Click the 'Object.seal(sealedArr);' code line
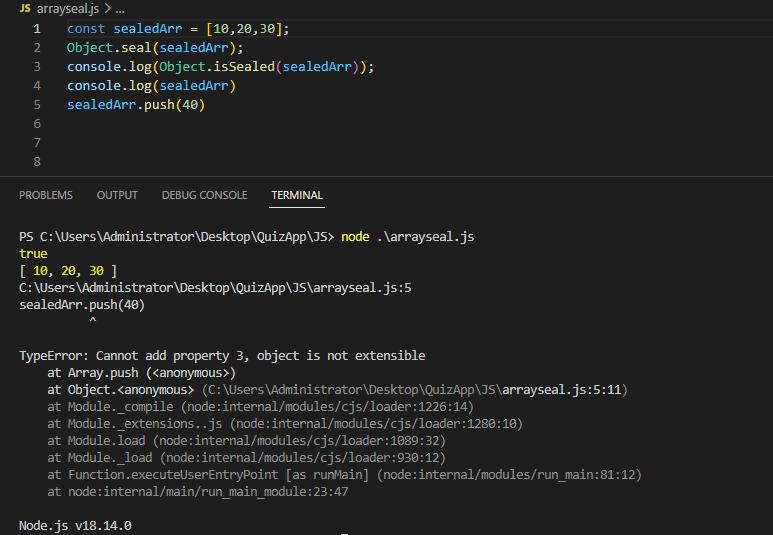The width and height of the screenshot is (773, 535). (155, 48)
